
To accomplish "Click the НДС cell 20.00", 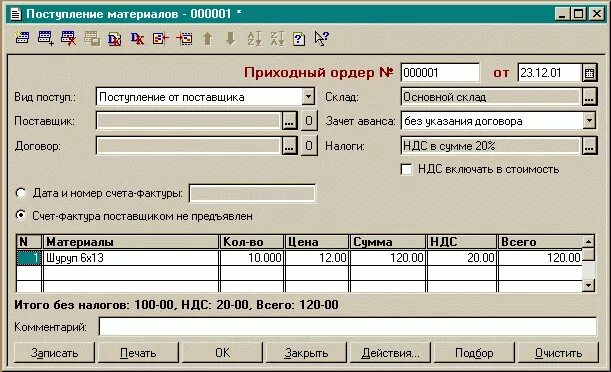I will coord(462,258).
